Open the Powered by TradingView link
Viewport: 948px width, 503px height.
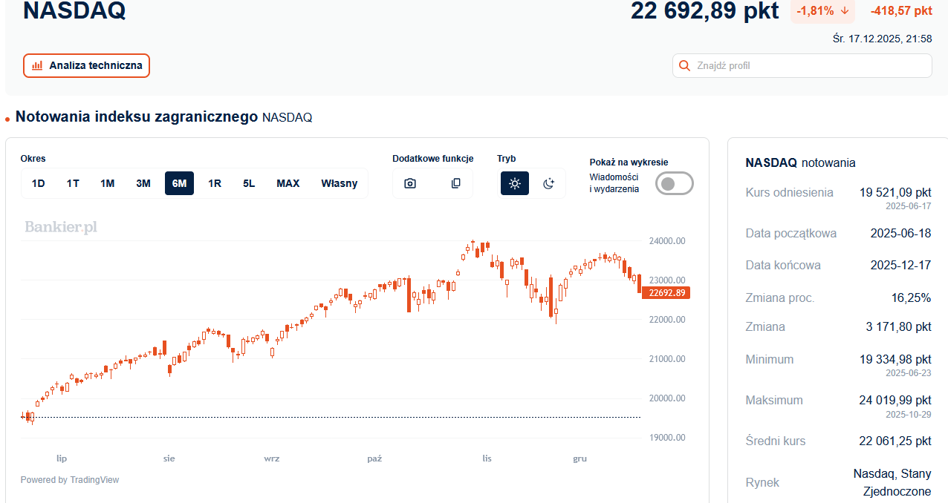70,479
